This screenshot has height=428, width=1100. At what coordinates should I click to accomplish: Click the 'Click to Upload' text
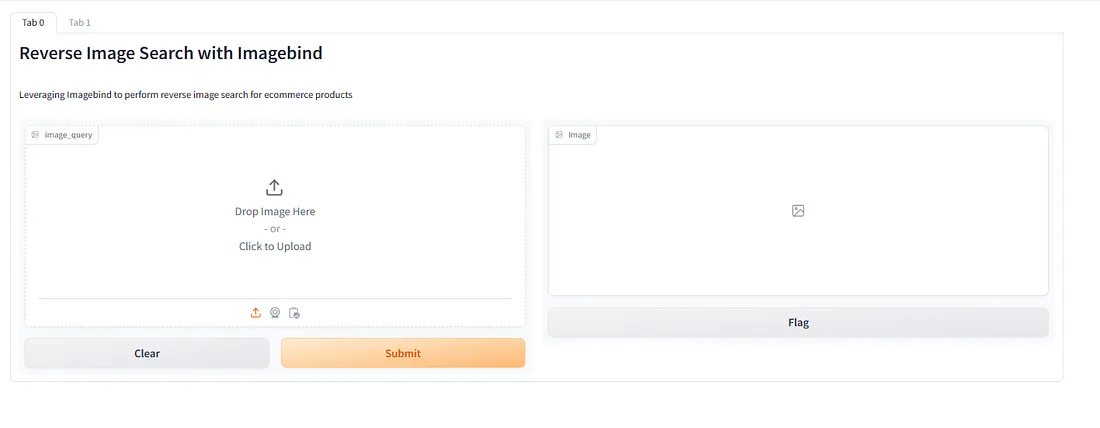coord(275,246)
